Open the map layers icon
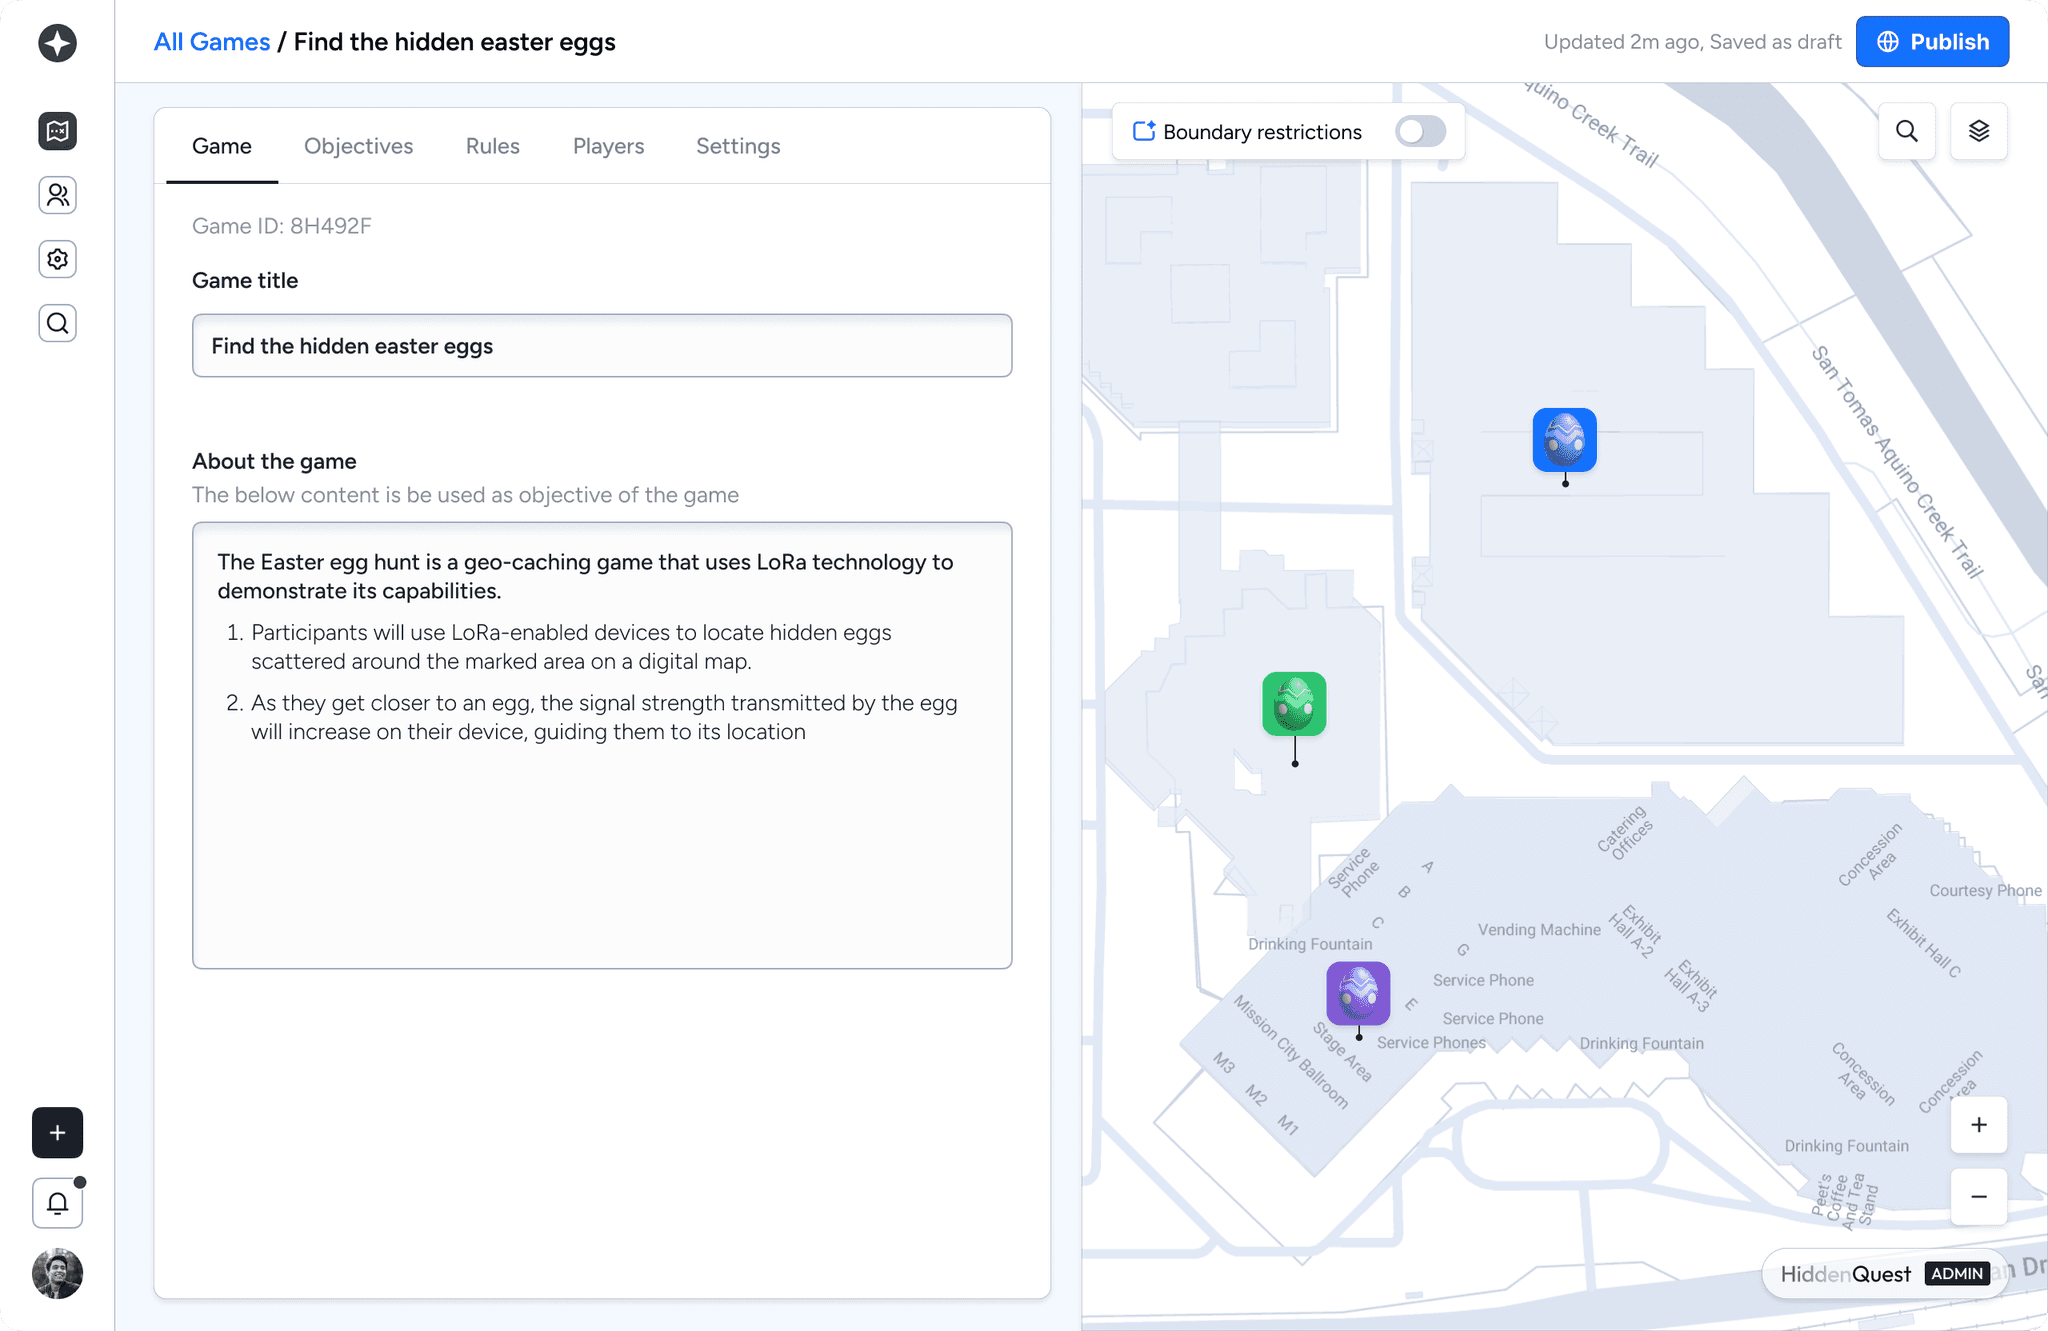This screenshot has height=1331, width=2048. pyautogui.click(x=1978, y=131)
